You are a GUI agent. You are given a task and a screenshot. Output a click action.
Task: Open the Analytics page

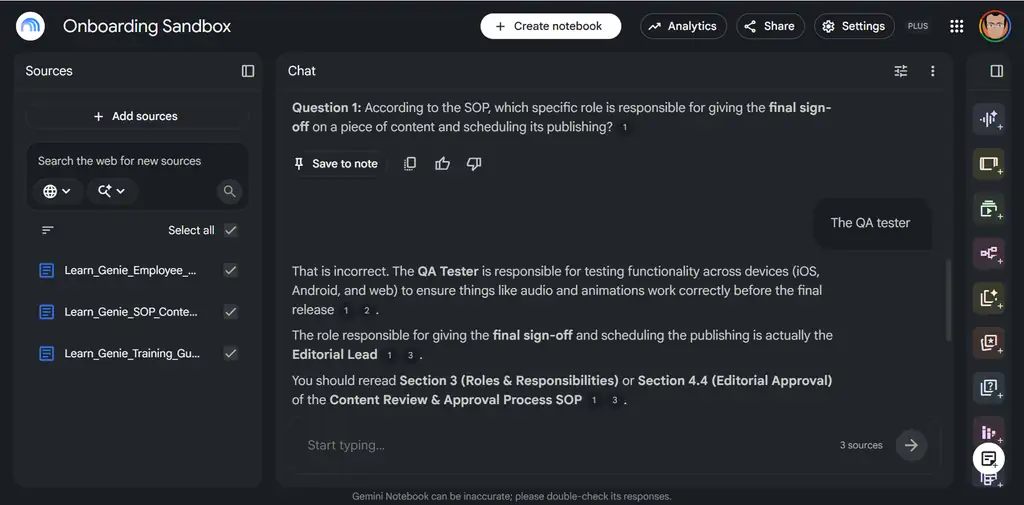pos(683,26)
